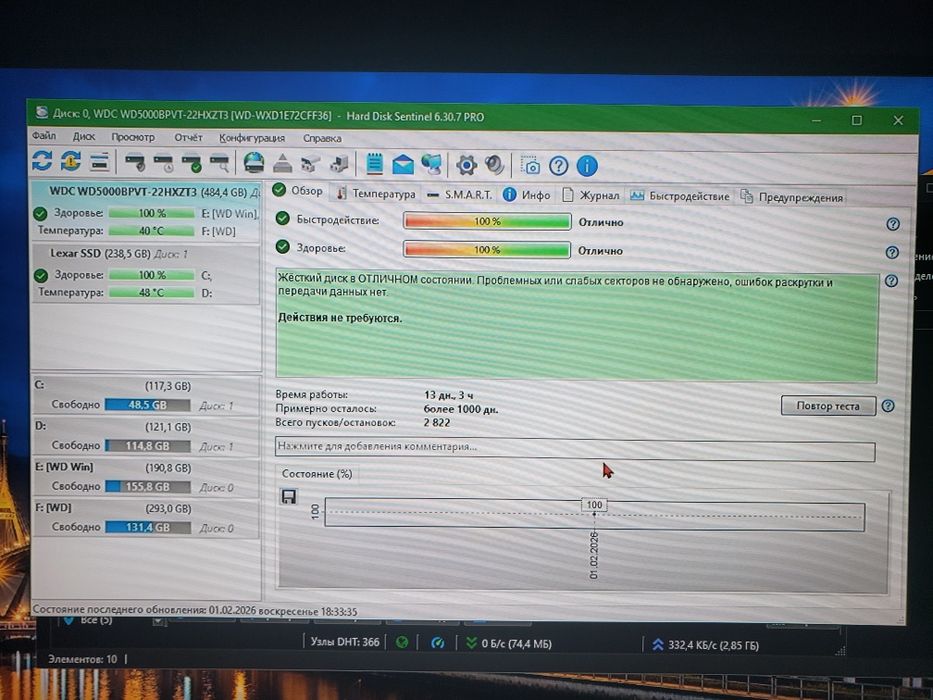
Task: Select the Обзор tab
Action: tap(298, 191)
